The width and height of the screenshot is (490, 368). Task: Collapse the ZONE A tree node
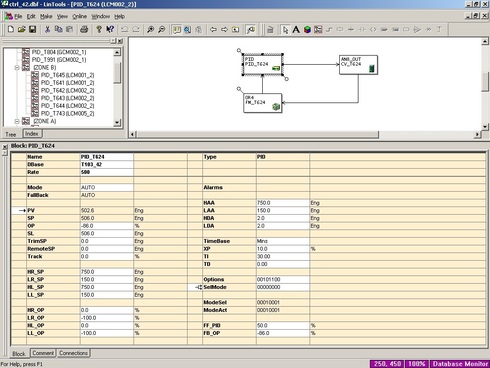point(17,121)
